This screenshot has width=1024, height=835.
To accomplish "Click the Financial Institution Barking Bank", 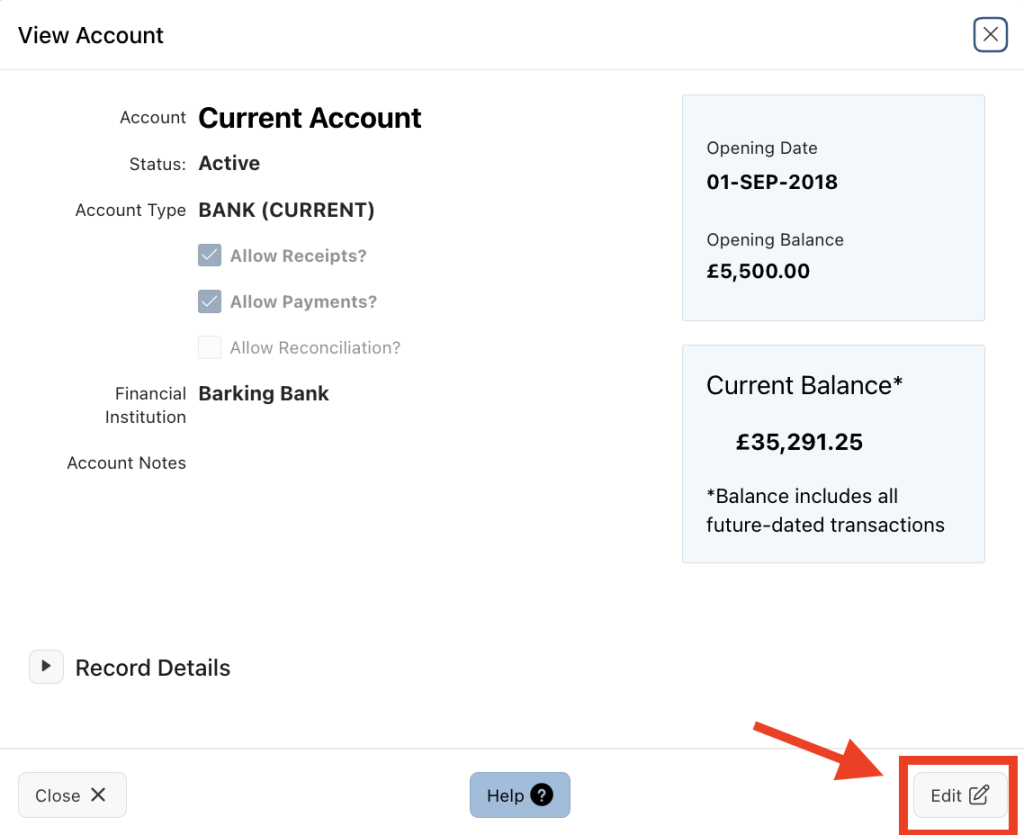I will coord(263,393).
